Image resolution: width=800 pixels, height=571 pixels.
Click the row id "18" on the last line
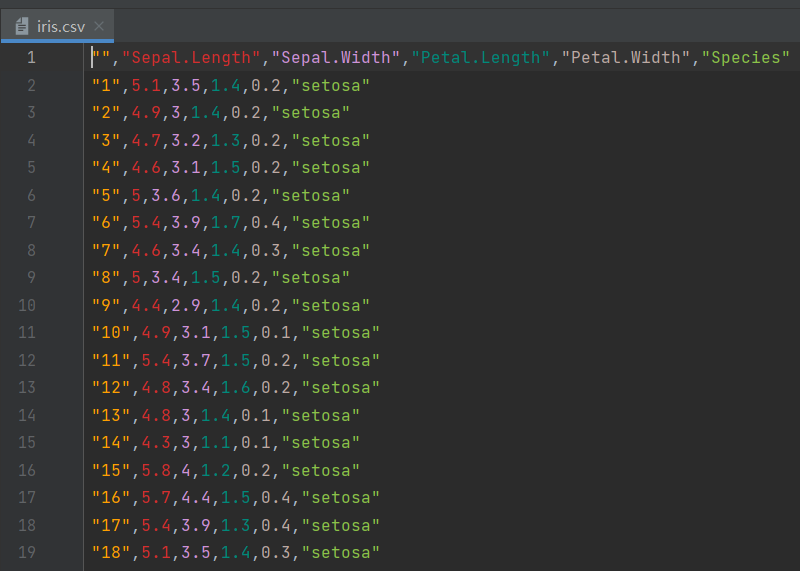click(111, 552)
